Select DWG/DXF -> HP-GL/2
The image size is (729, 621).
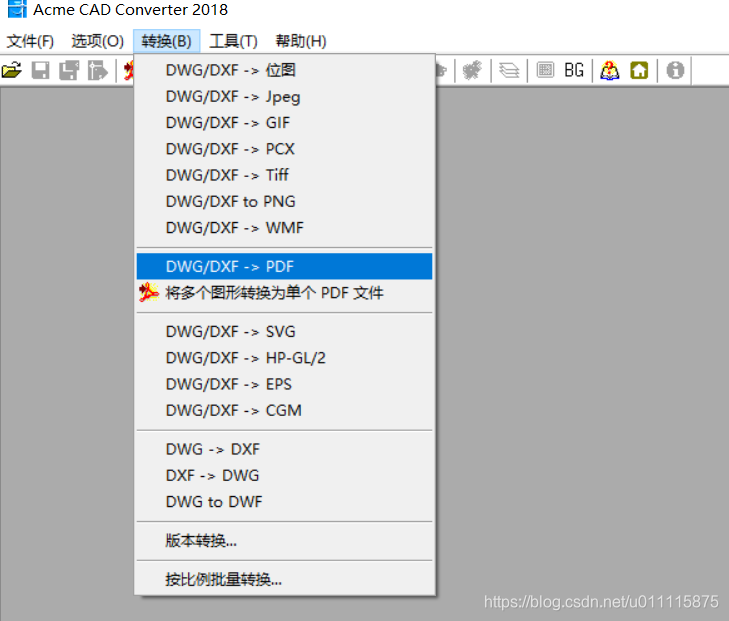pyautogui.click(x=284, y=358)
